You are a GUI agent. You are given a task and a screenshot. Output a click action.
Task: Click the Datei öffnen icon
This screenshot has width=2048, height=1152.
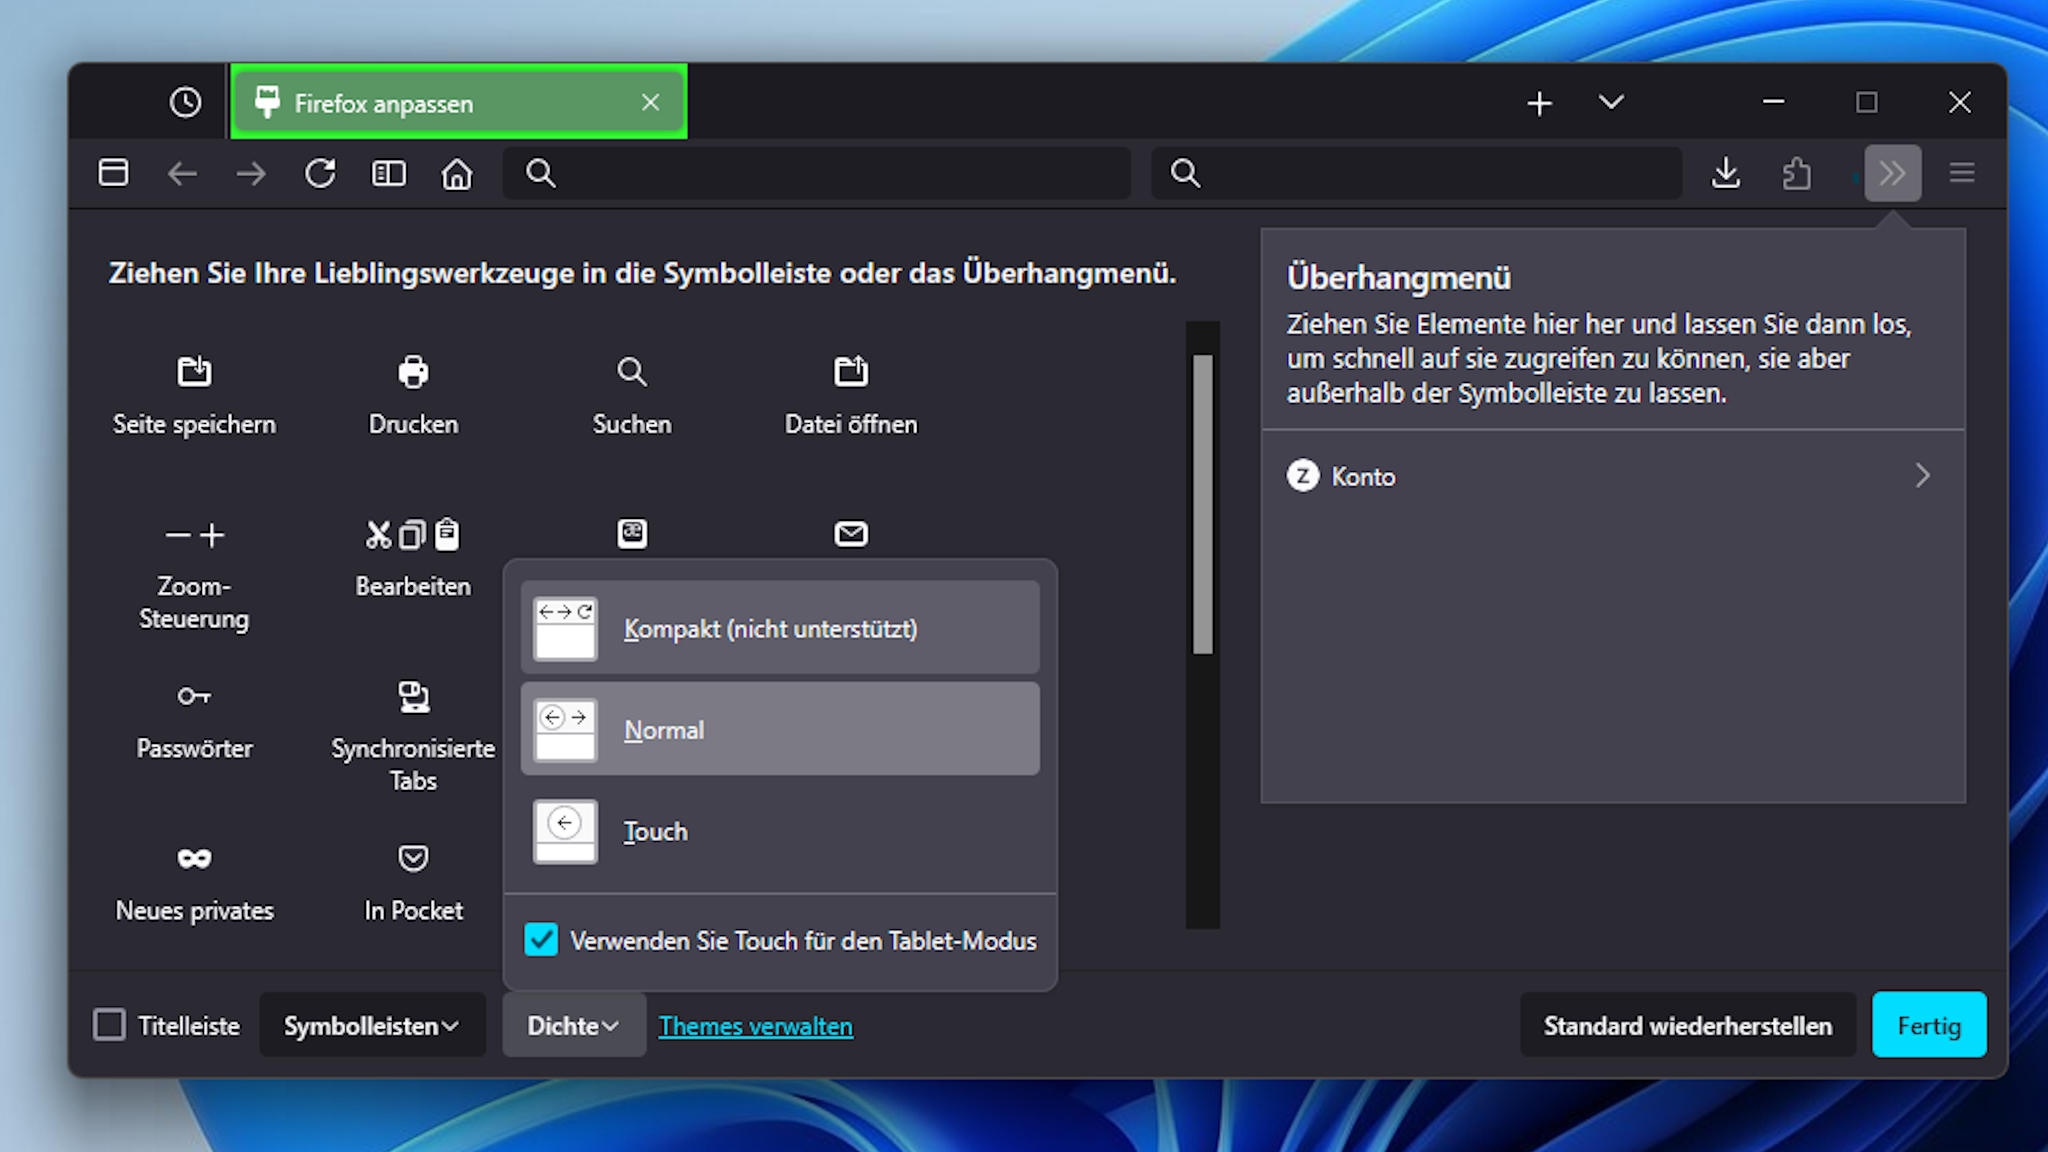pos(851,372)
